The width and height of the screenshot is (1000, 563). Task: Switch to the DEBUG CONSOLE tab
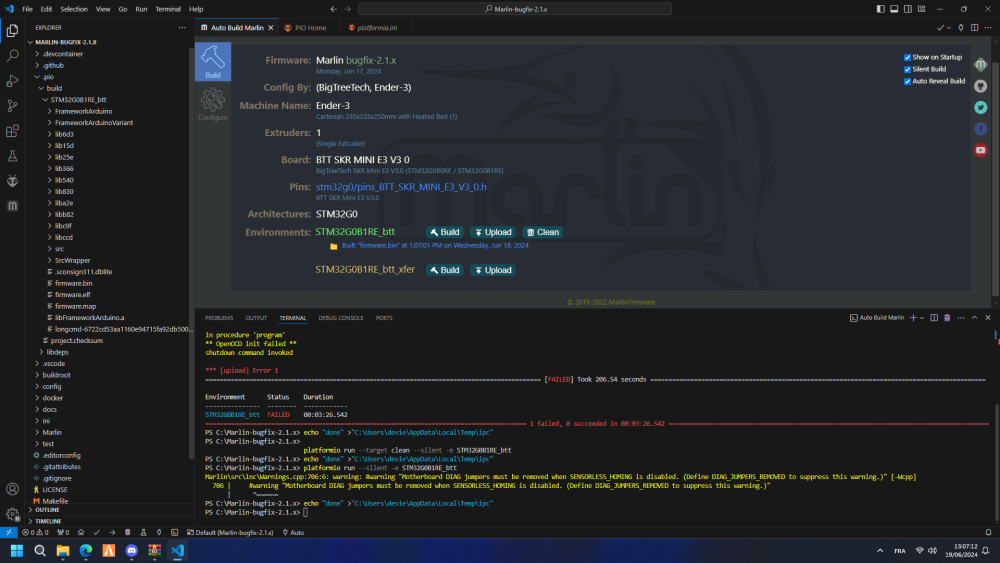341,318
